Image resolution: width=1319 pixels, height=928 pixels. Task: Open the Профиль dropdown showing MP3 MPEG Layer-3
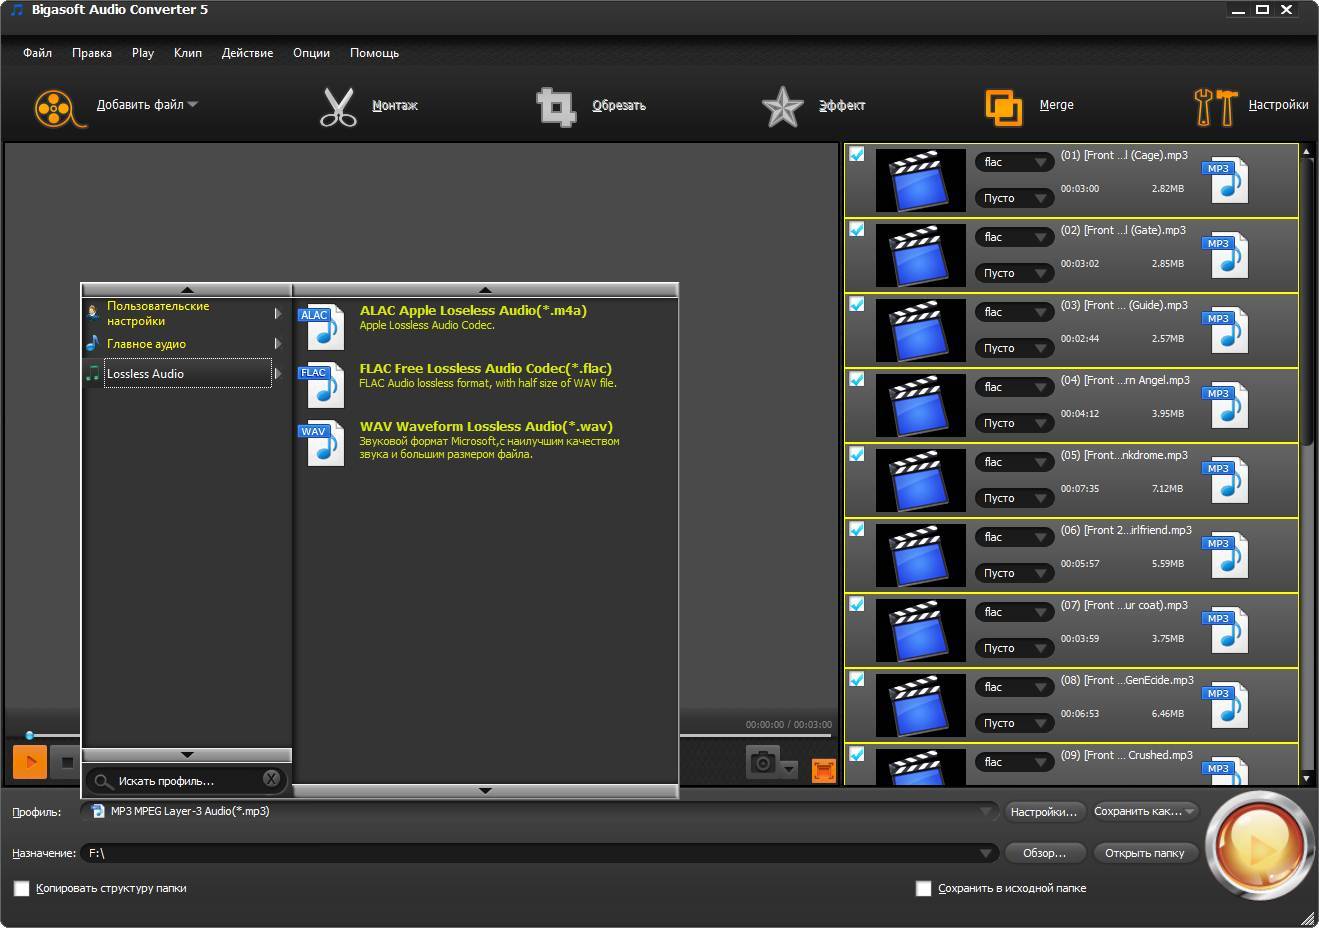click(539, 811)
